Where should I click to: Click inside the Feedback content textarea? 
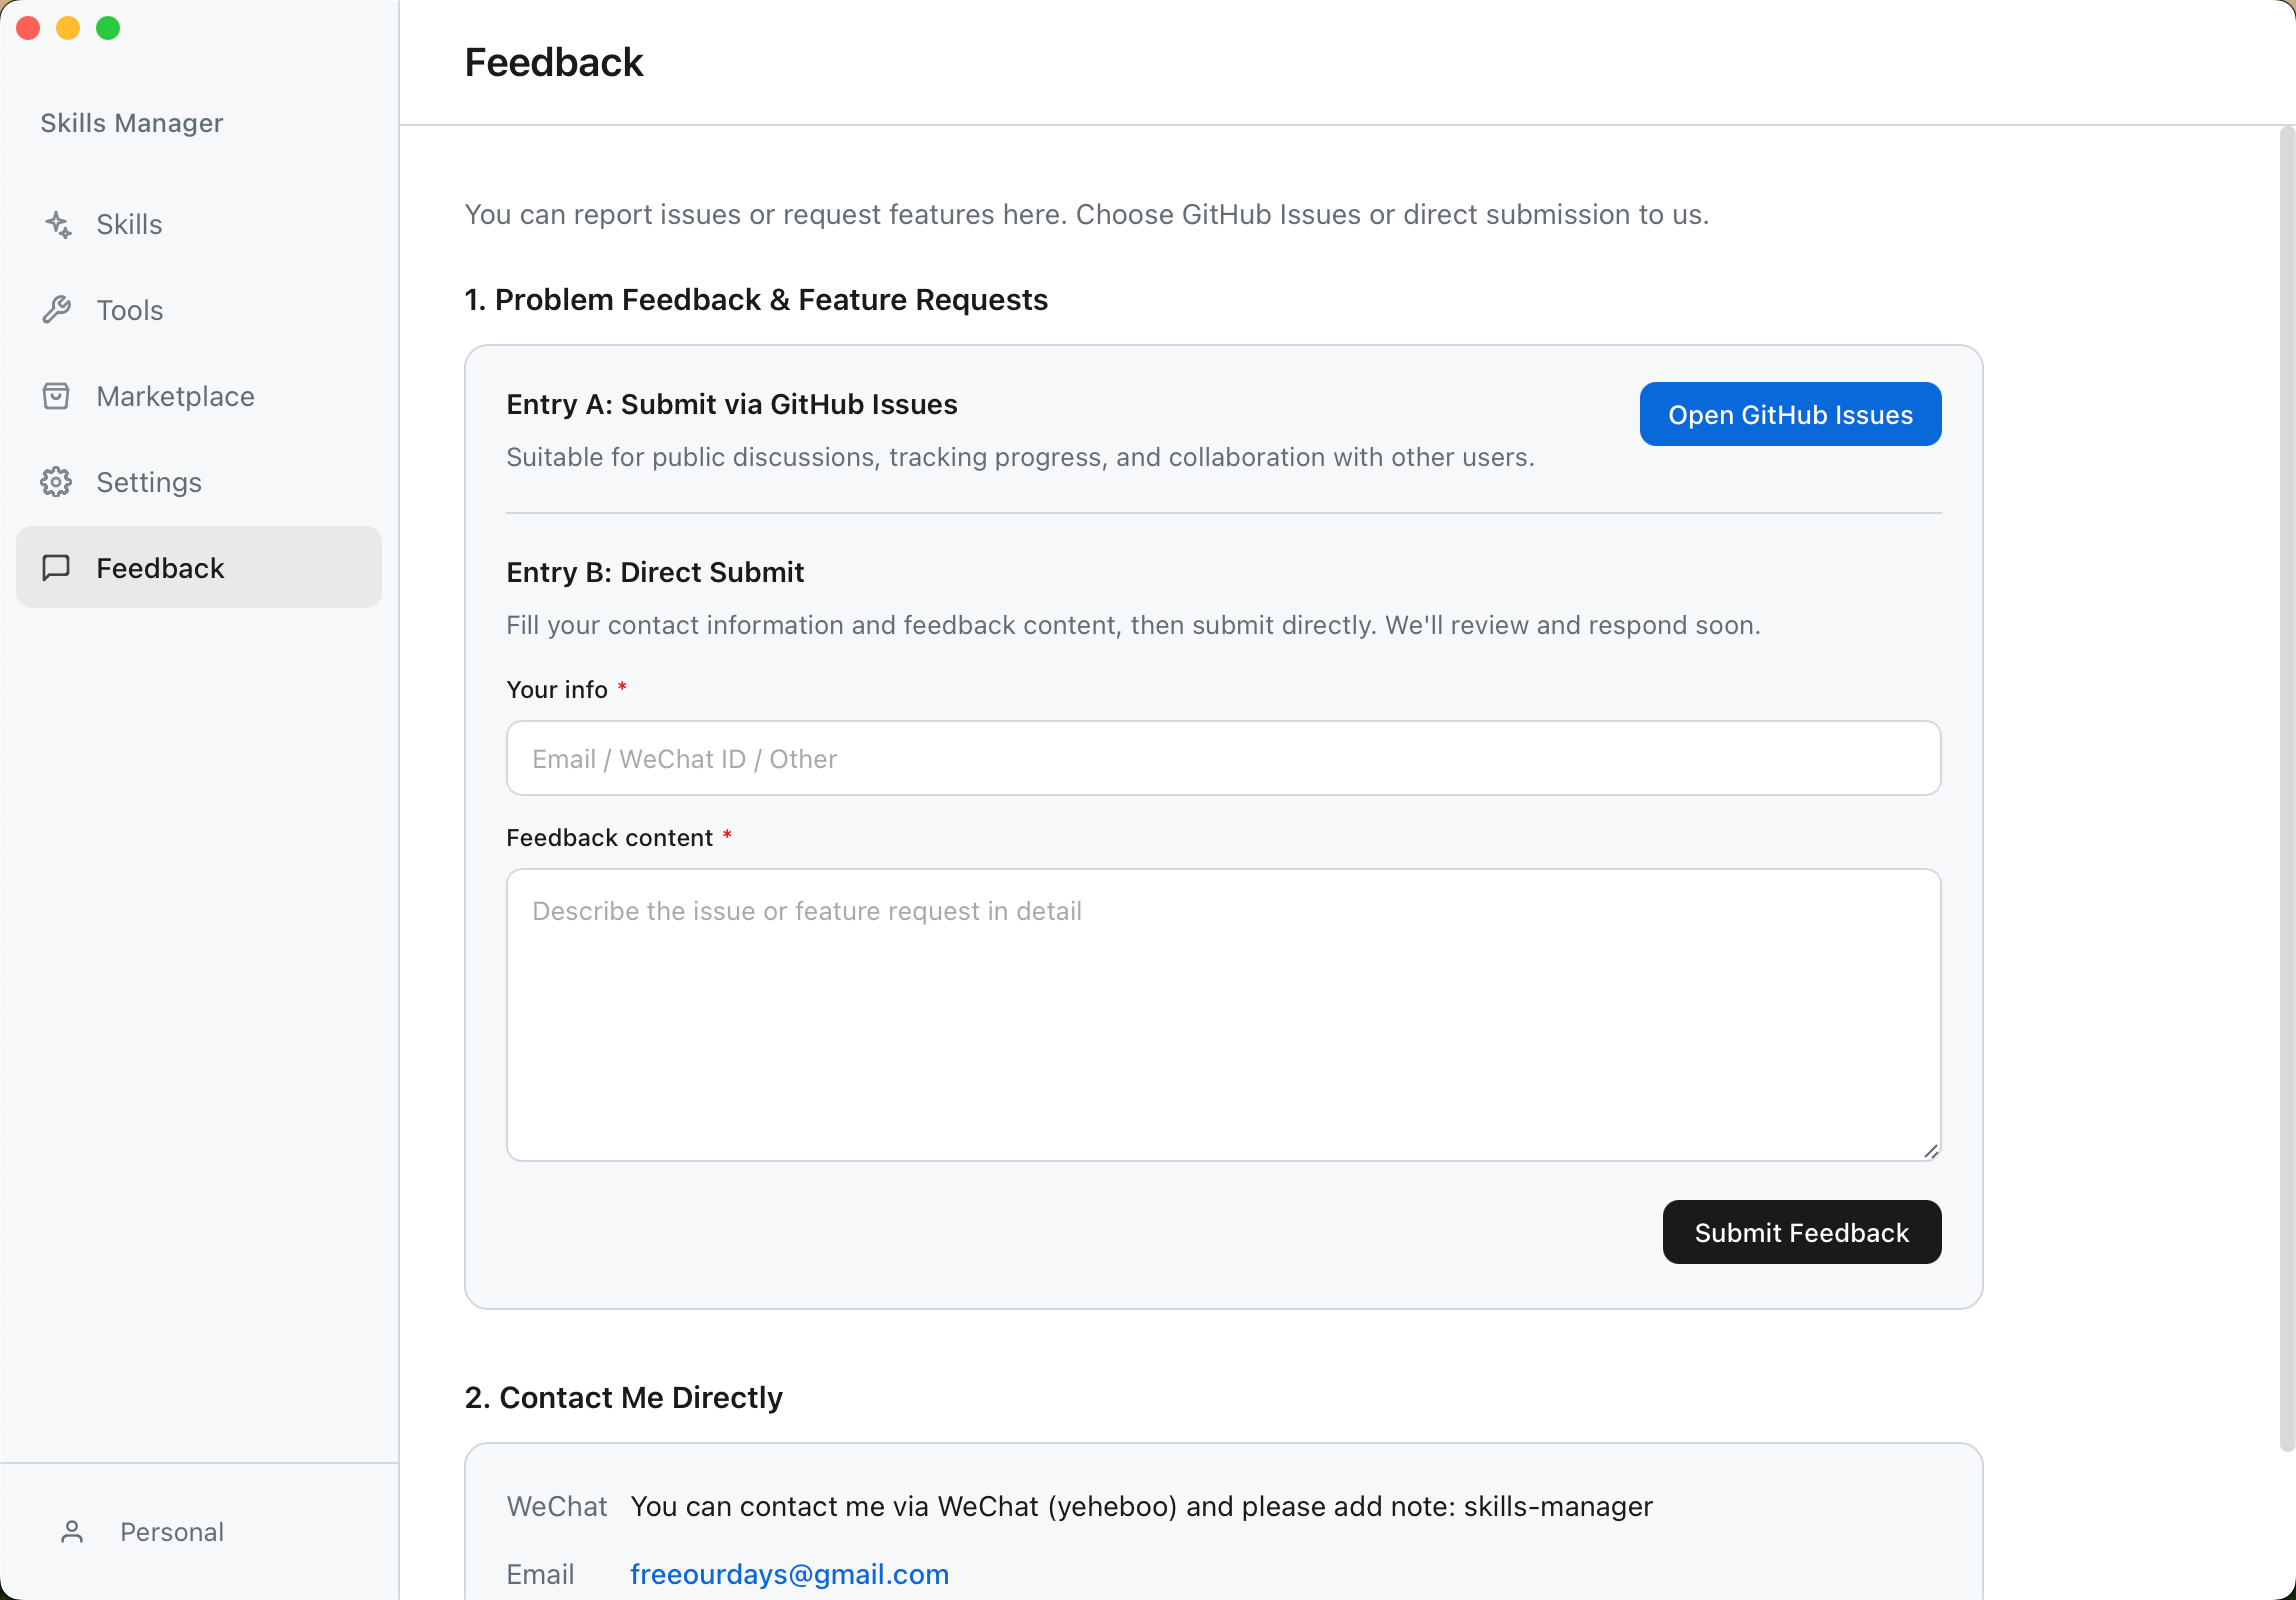1223,1015
